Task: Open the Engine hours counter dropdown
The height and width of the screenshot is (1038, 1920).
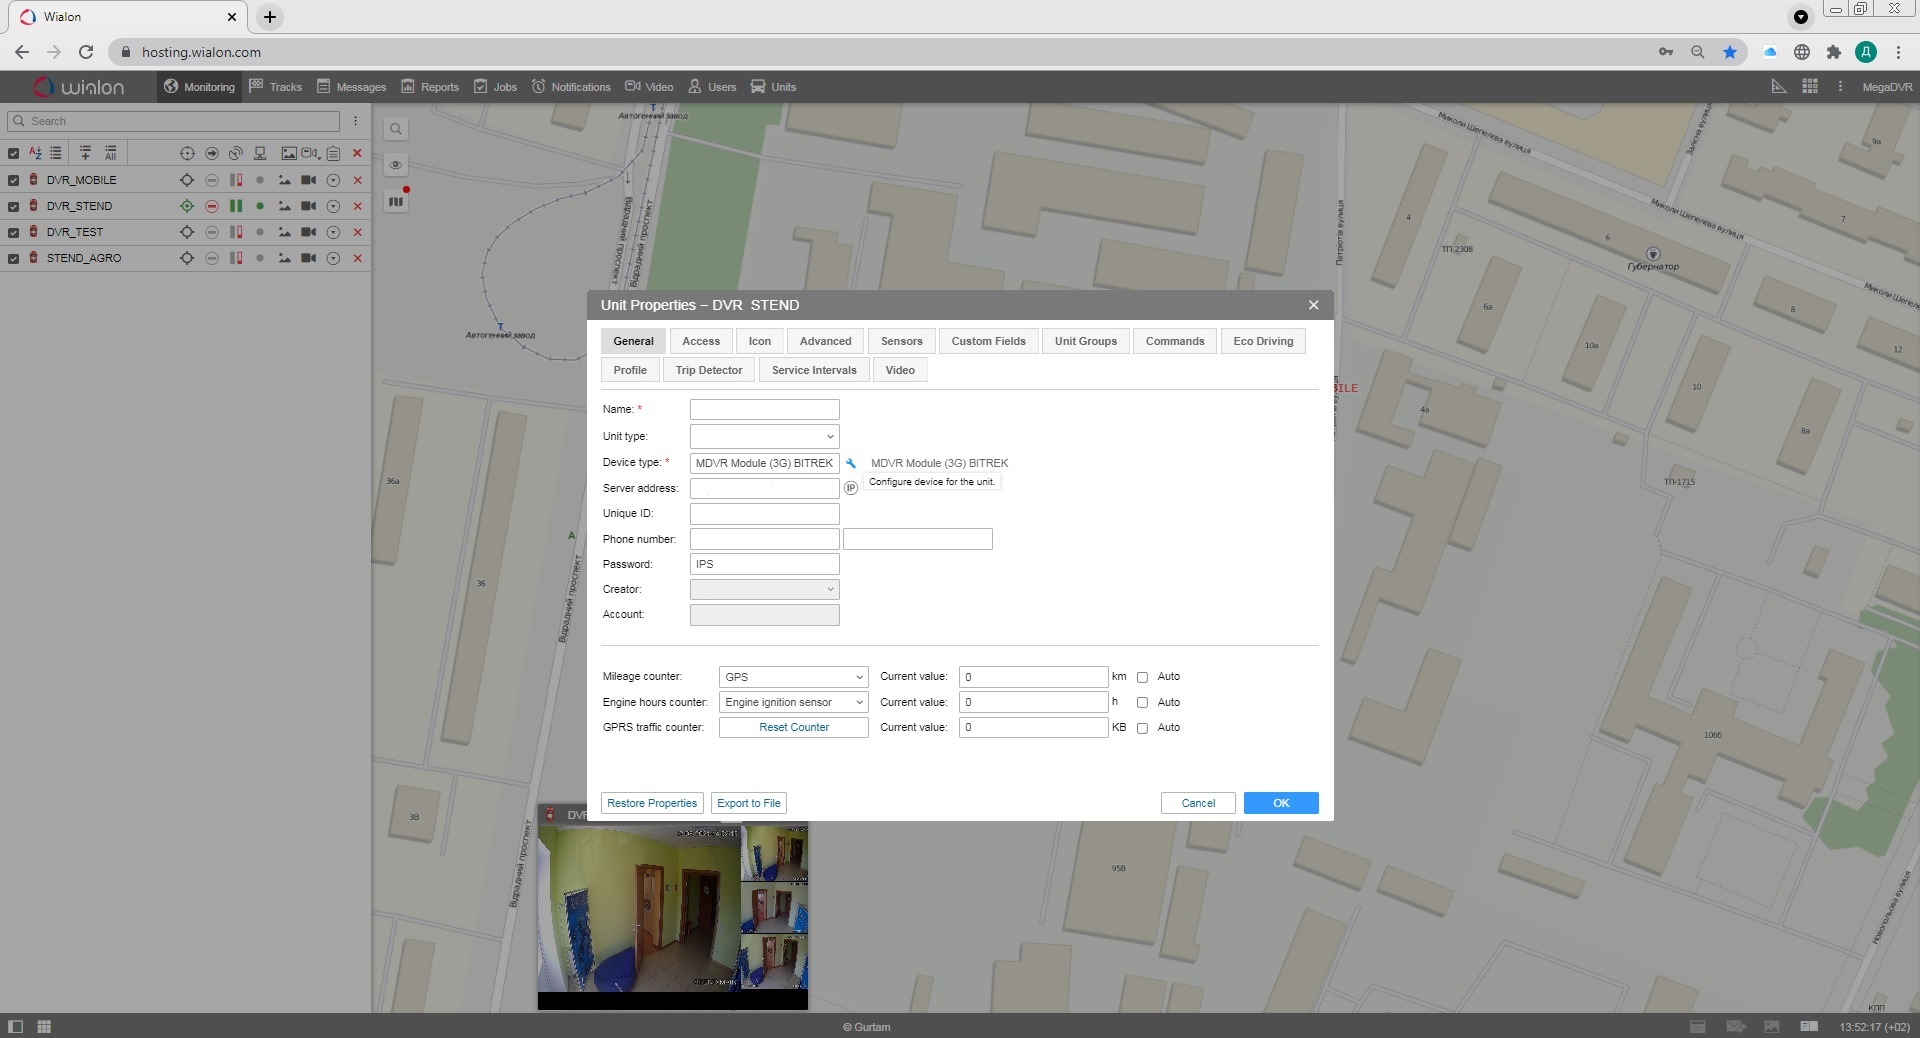Action: point(793,702)
